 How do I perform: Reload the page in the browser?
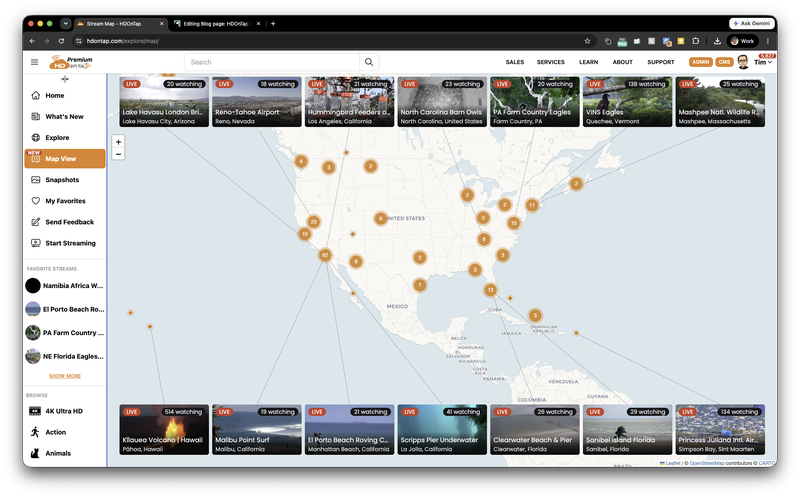coord(61,41)
